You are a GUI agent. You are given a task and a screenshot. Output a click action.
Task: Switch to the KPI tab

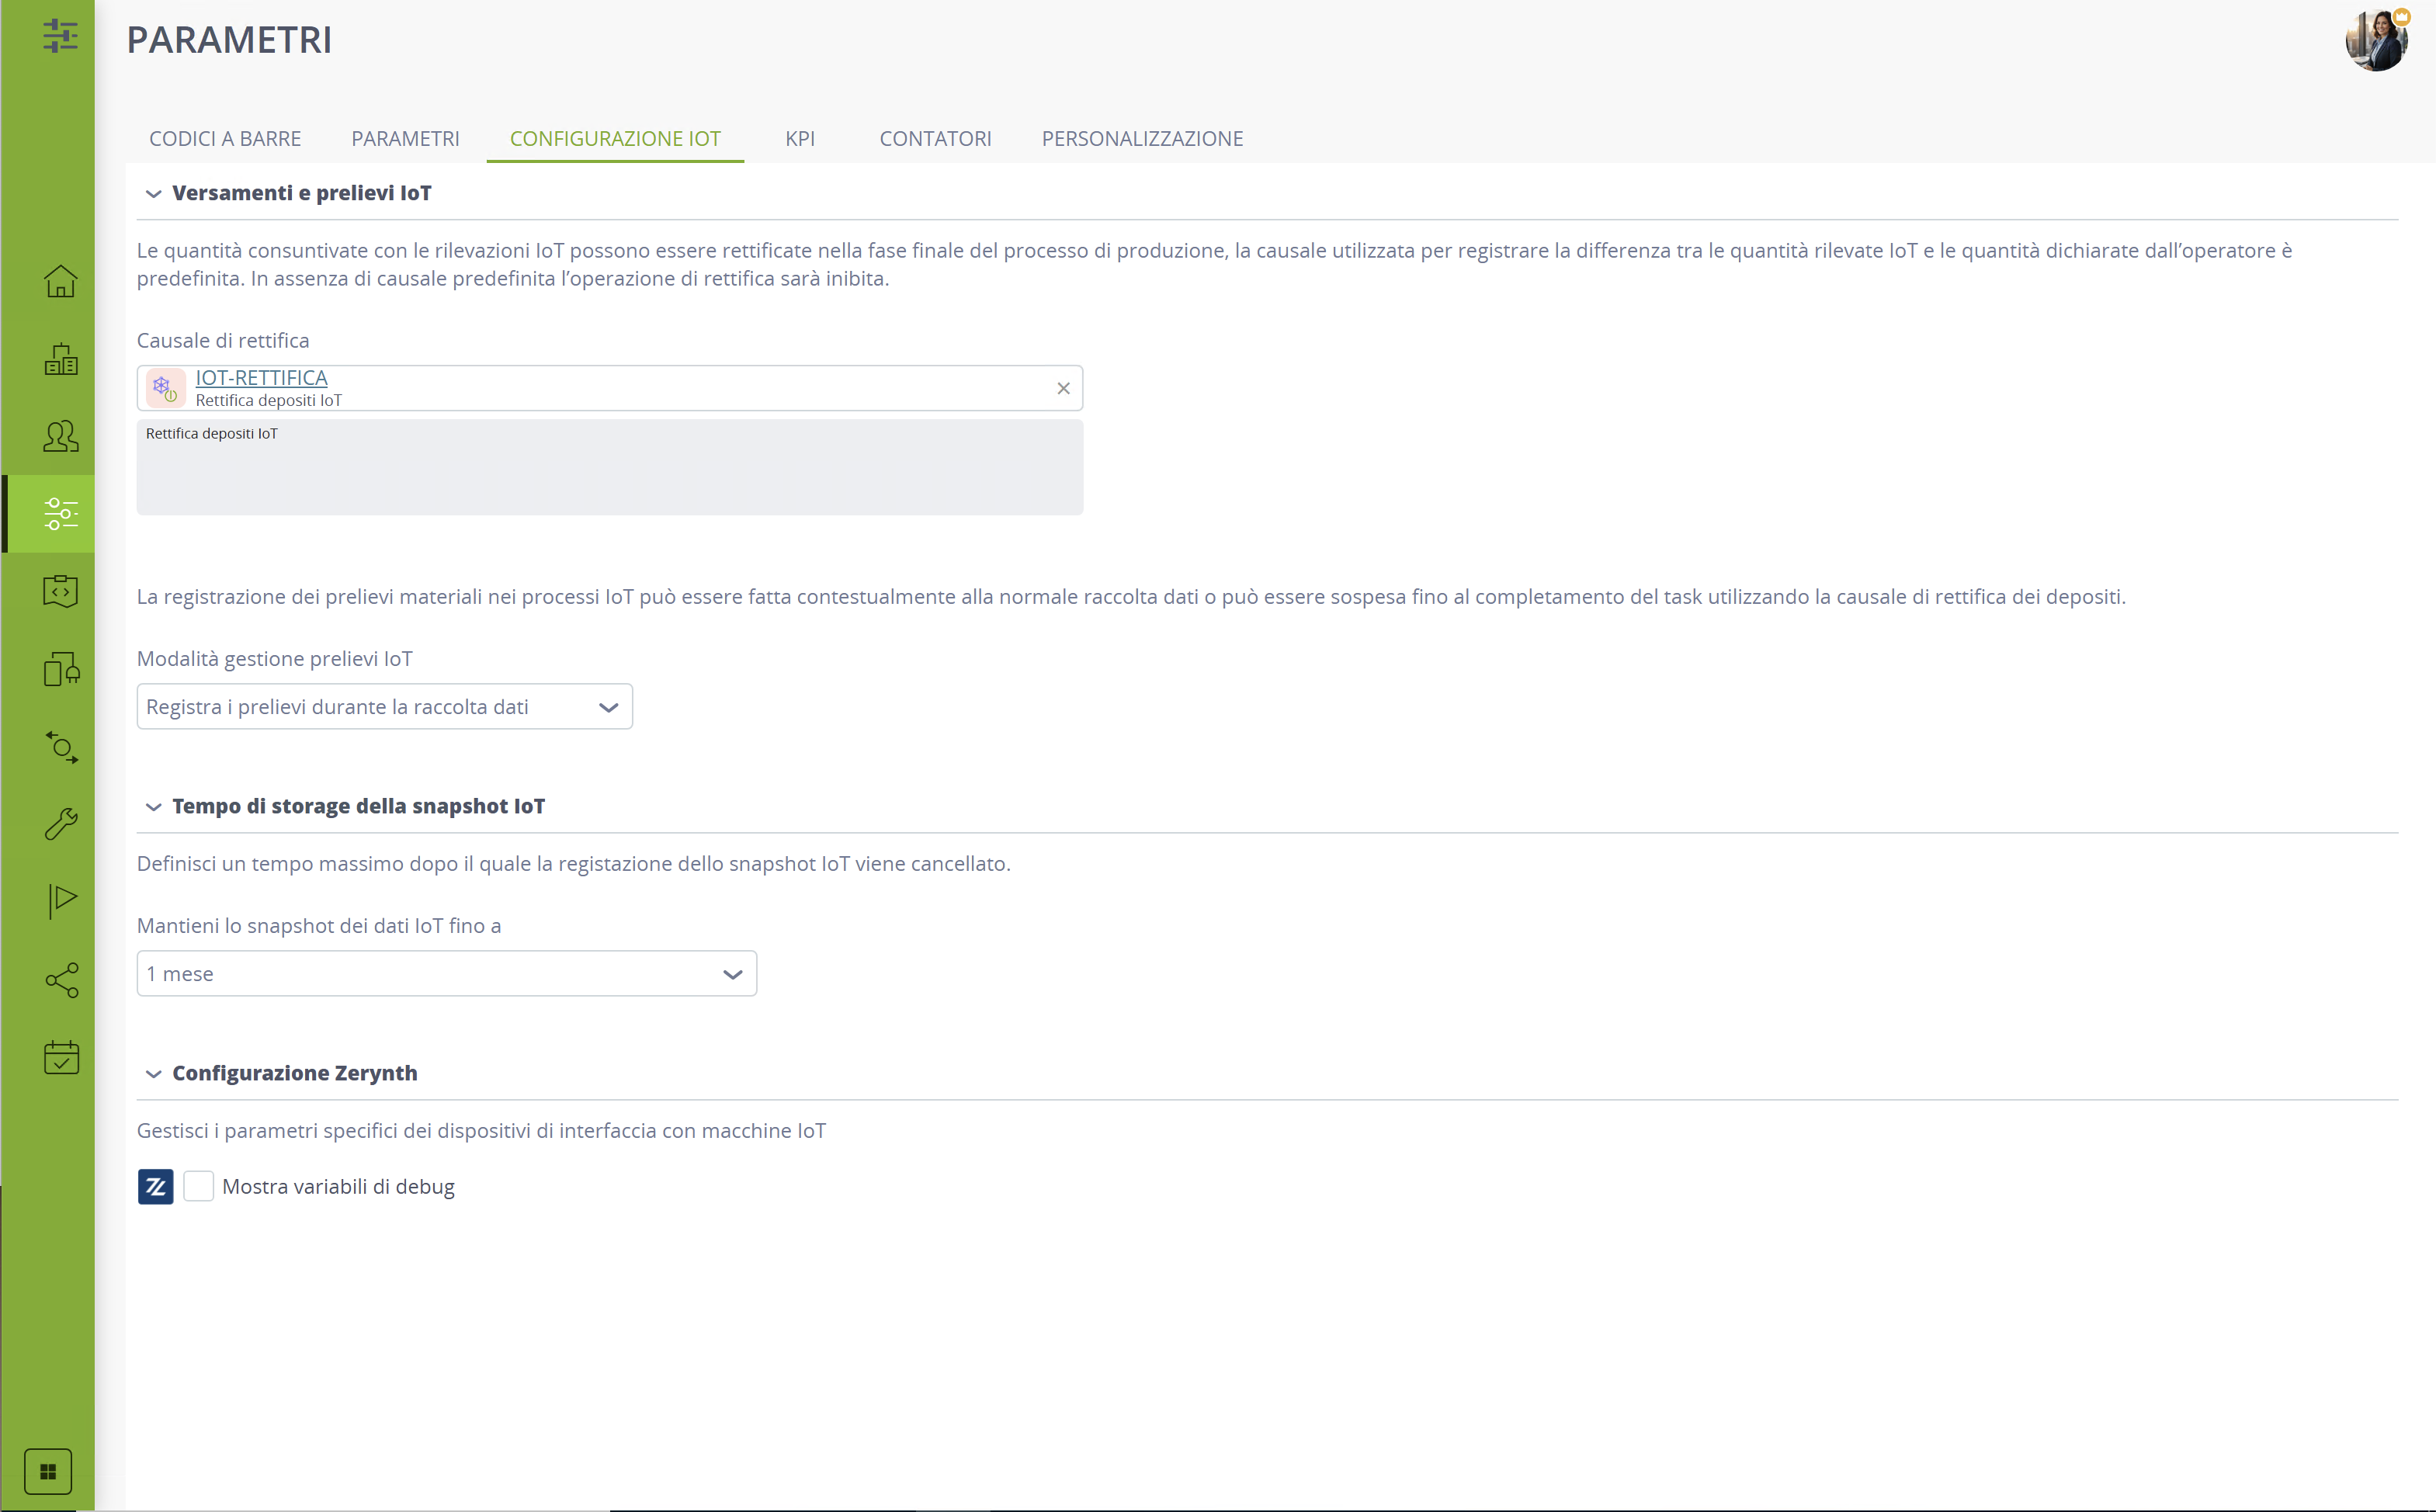[800, 139]
